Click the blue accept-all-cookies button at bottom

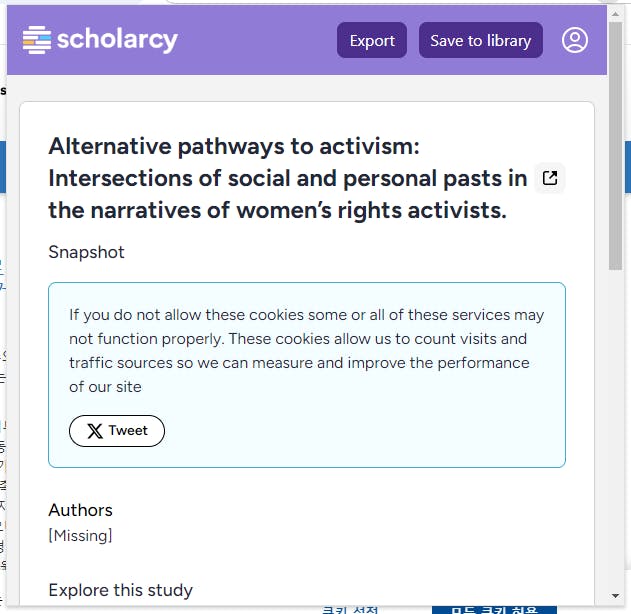[x=494, y=608]
